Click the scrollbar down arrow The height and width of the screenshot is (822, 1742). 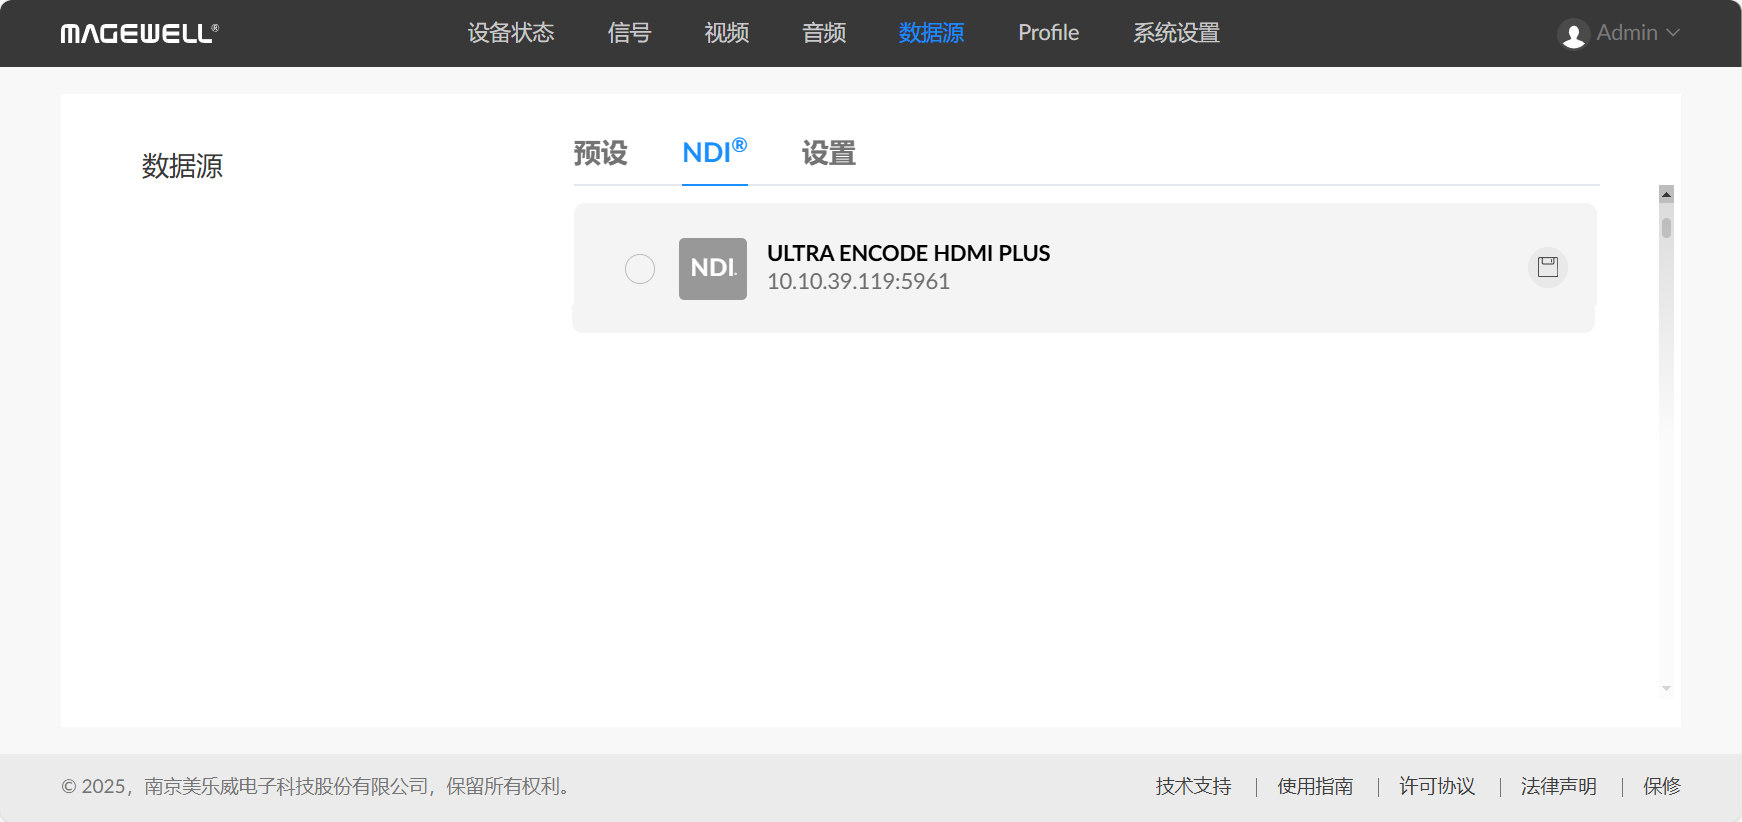point(1666,688)
